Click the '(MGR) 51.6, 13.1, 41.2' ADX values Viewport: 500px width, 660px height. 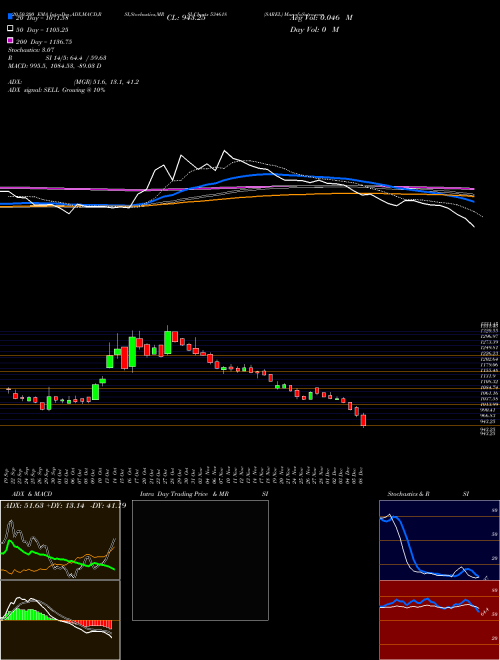[x=106, y=82]
